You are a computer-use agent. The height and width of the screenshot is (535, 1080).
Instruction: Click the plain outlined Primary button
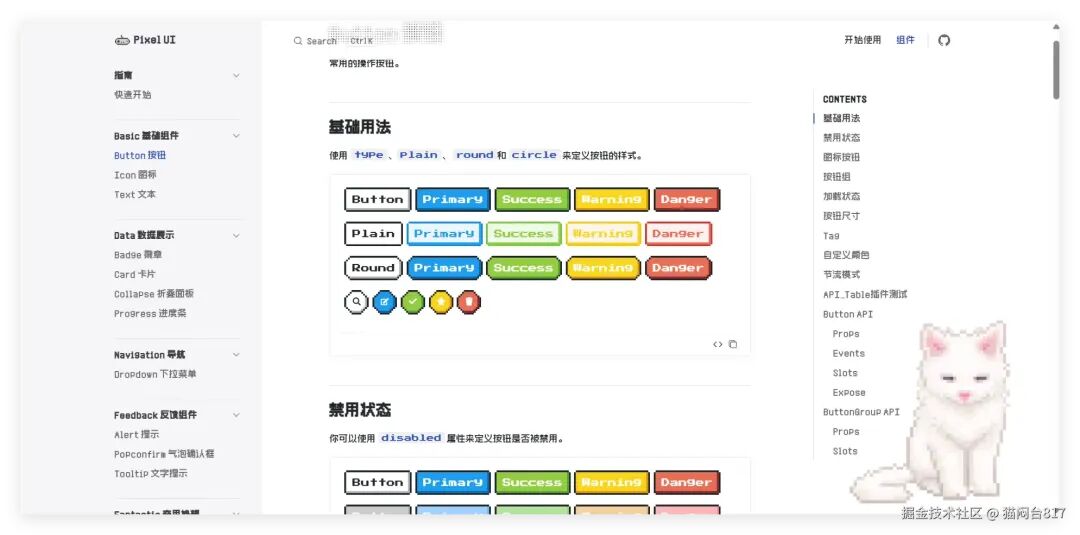(x=444, y=233)
